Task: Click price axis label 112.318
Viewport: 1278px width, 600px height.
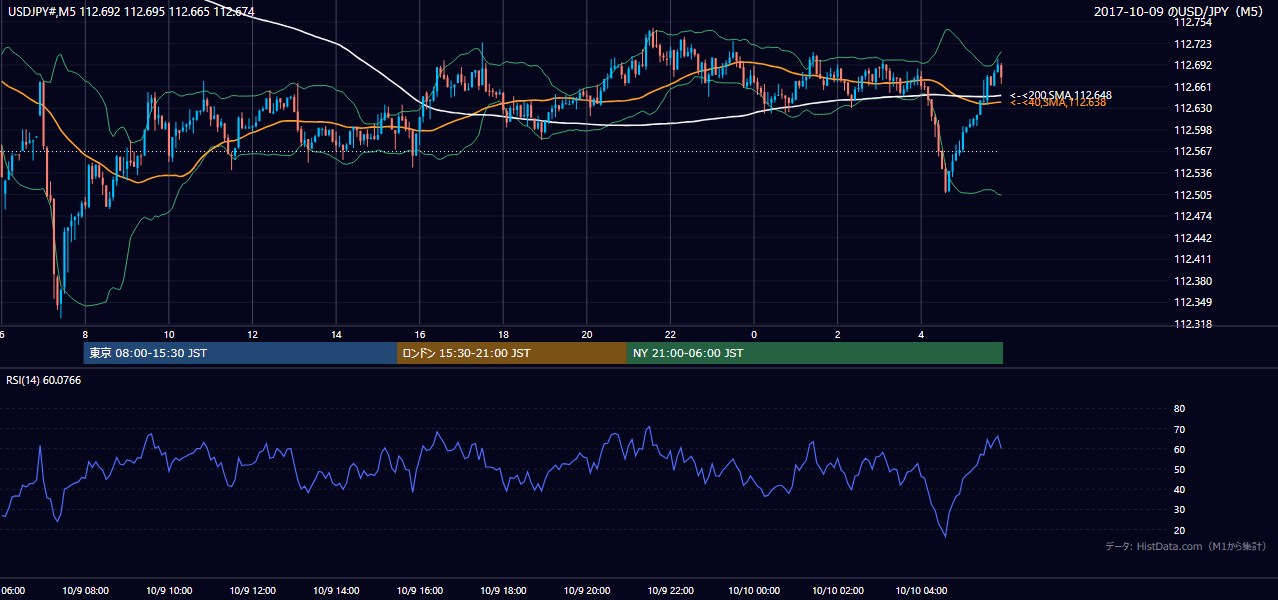Action: (1192, 324)
